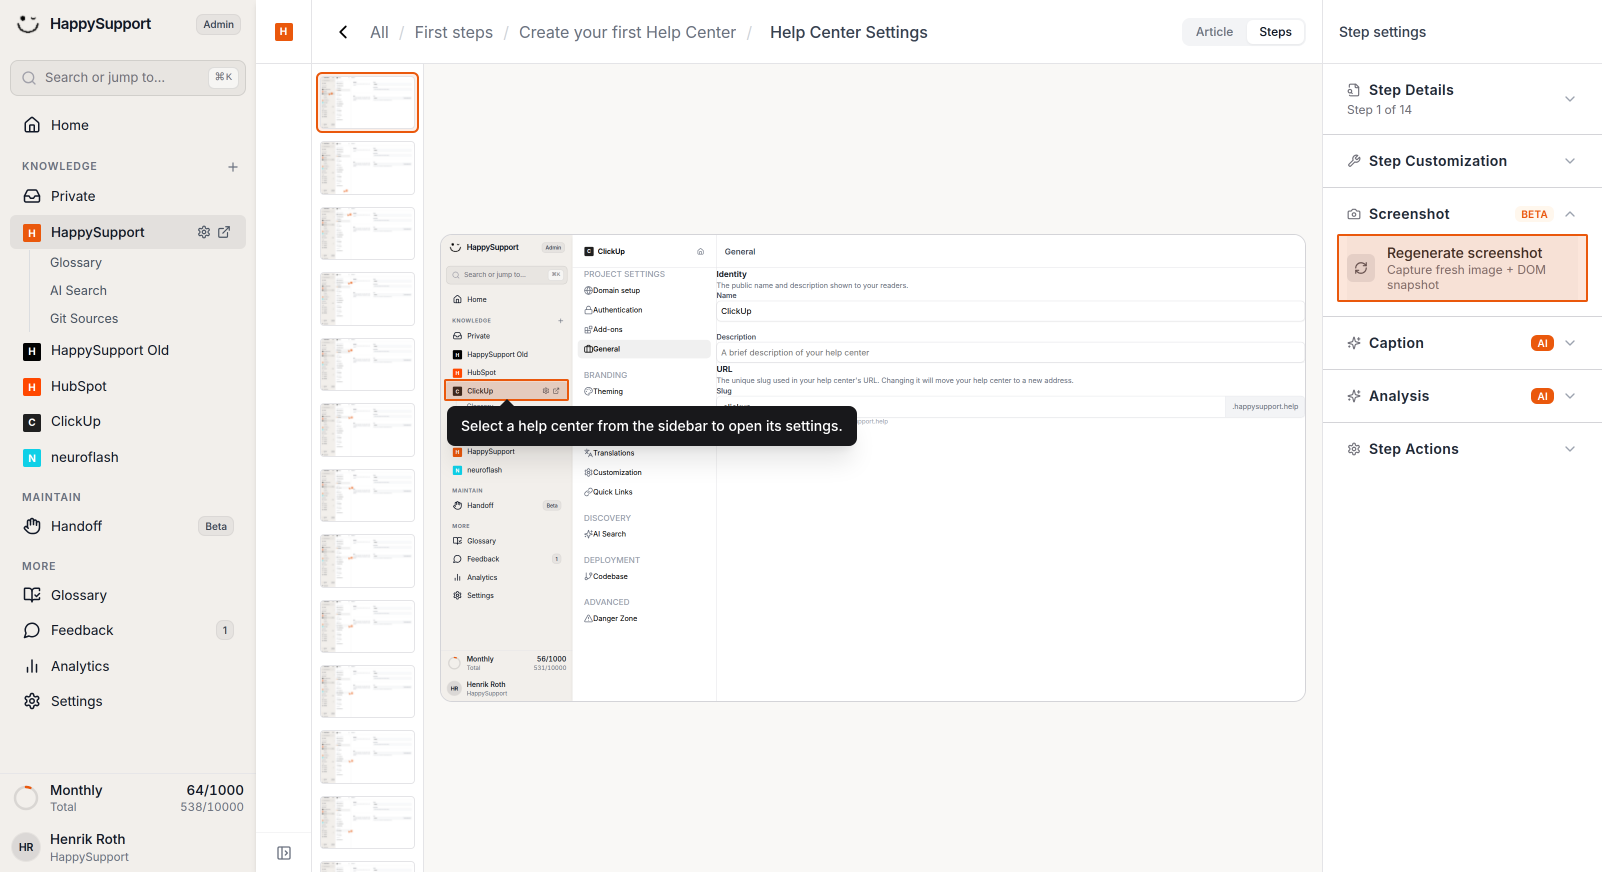This screenshot has height=872, width=1602.
Task: Collapse the sidebar with the panel icon
Action: (284, 853)
